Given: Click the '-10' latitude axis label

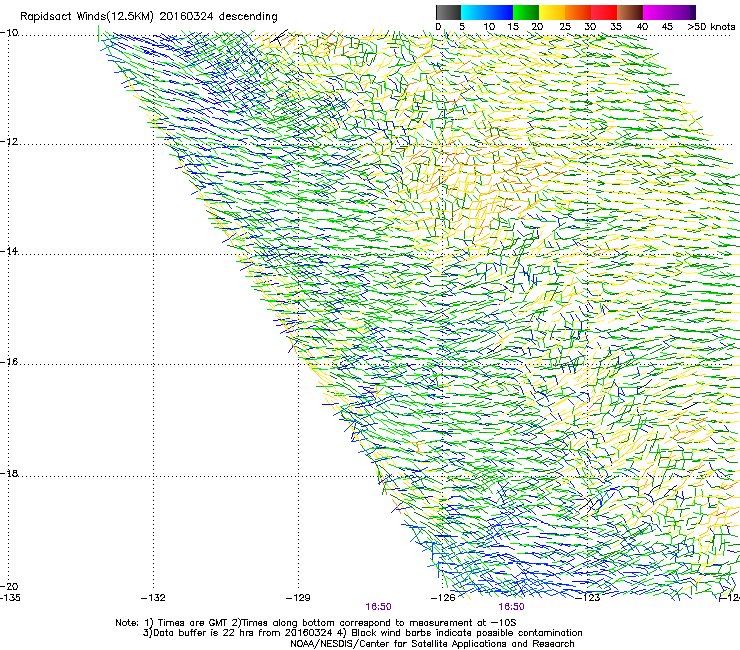Looking at the screenshot, I should pyautogui.click(x=9, y=33).
